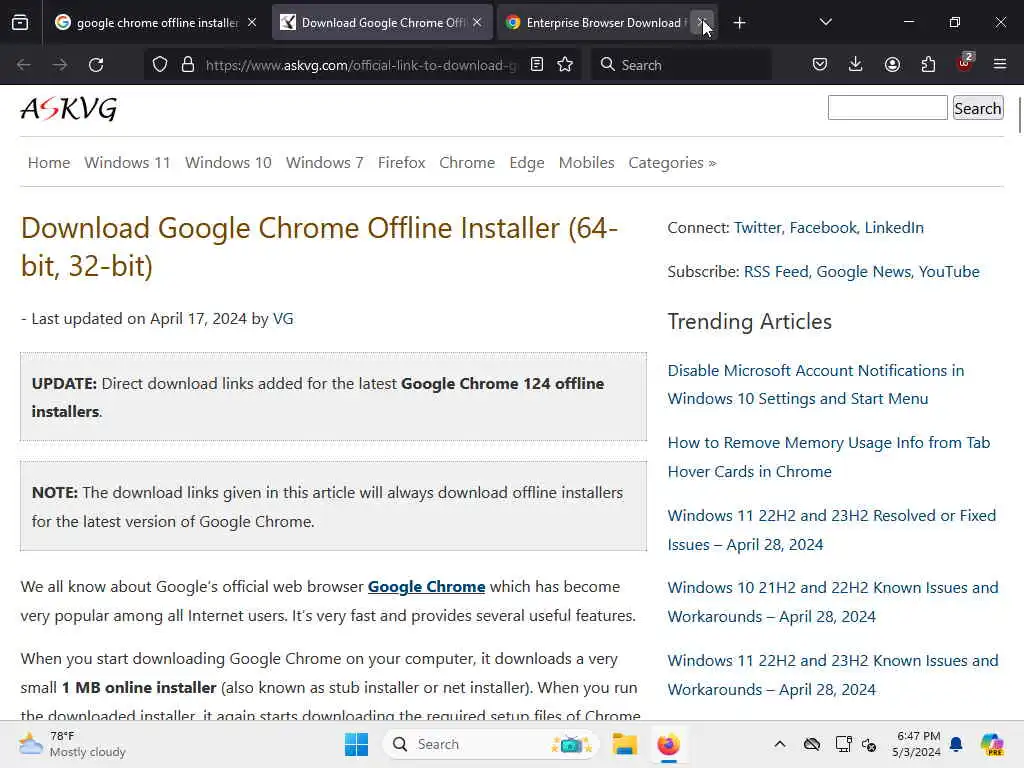Open uBlock Origin extension icon

pos(965,63)
